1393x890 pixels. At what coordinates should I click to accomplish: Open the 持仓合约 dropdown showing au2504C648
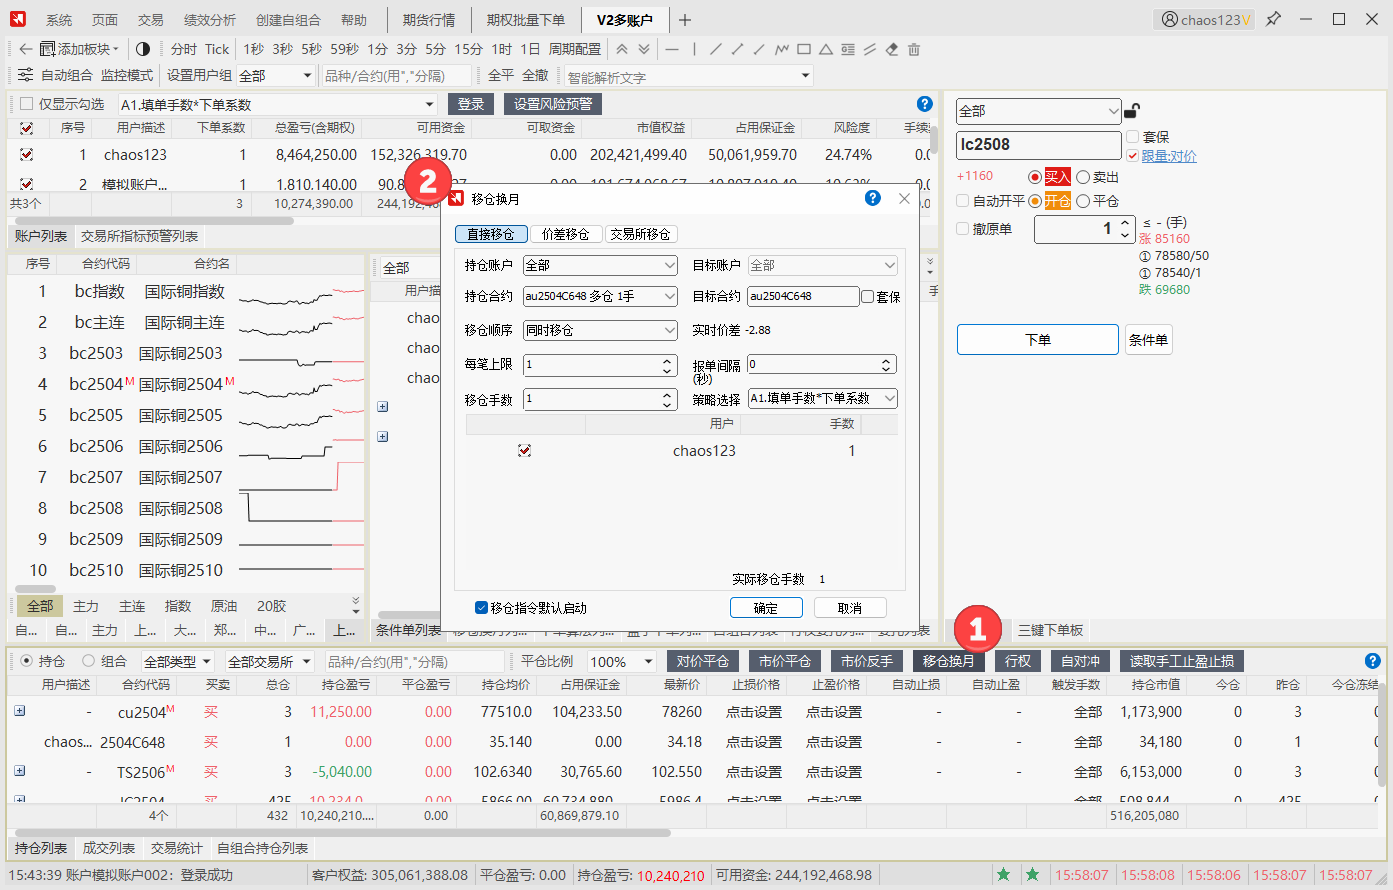point(600,296)
